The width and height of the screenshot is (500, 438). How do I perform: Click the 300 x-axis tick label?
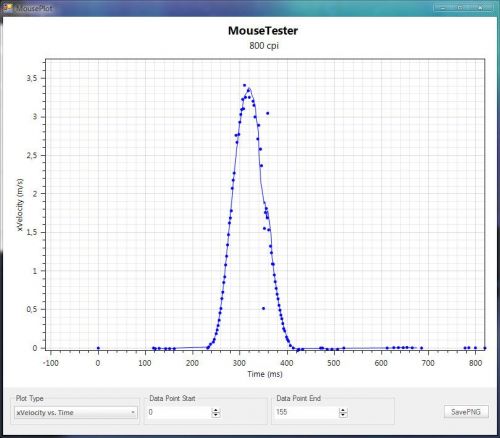(239, 363)
